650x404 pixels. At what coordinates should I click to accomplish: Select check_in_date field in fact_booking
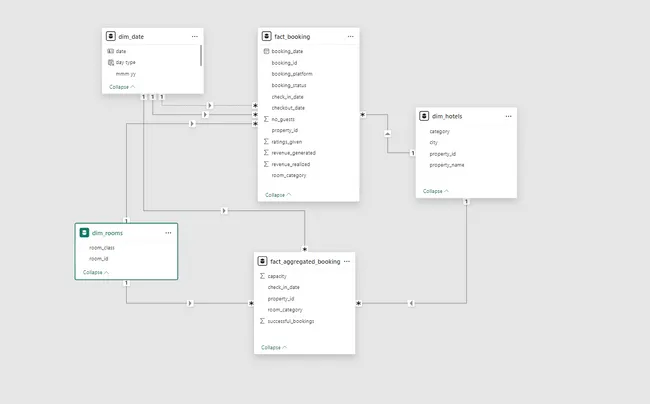tap(287, 97)
